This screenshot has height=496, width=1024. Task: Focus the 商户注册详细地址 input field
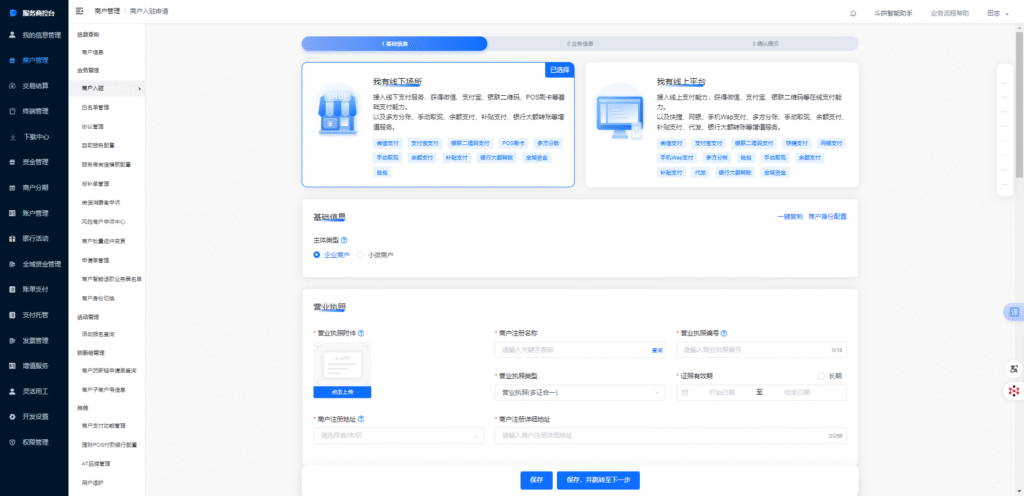(x=671, y=435)
